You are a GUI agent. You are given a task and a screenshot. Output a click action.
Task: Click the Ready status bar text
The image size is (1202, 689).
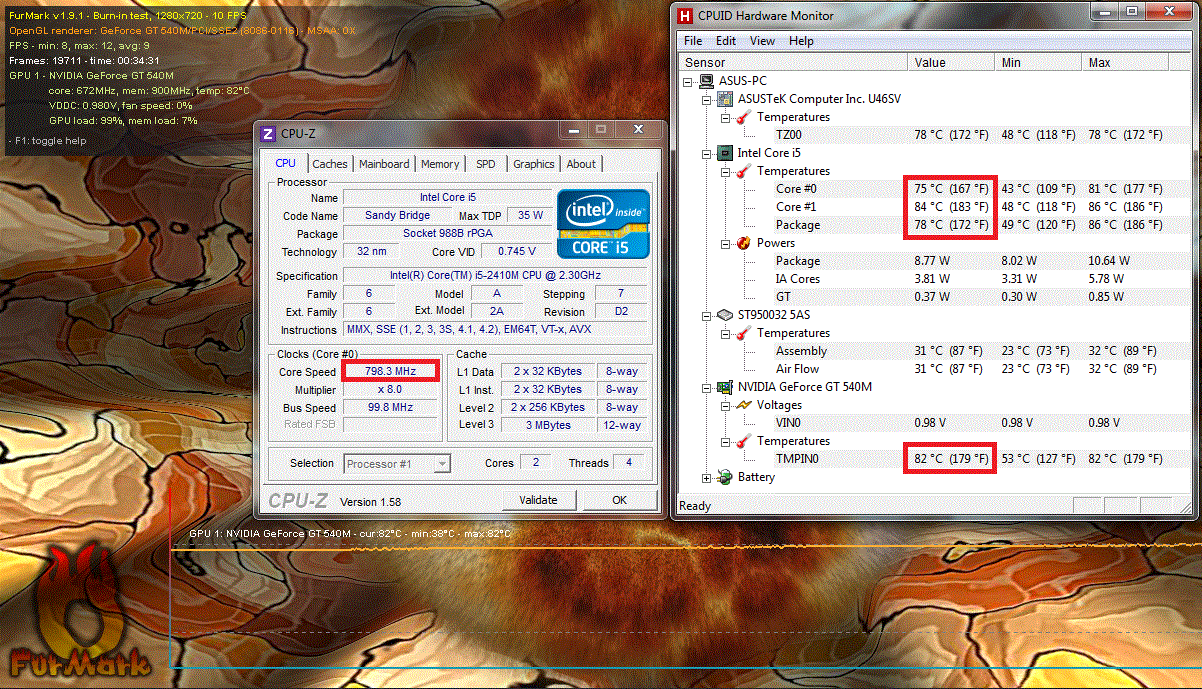[695, 505]
